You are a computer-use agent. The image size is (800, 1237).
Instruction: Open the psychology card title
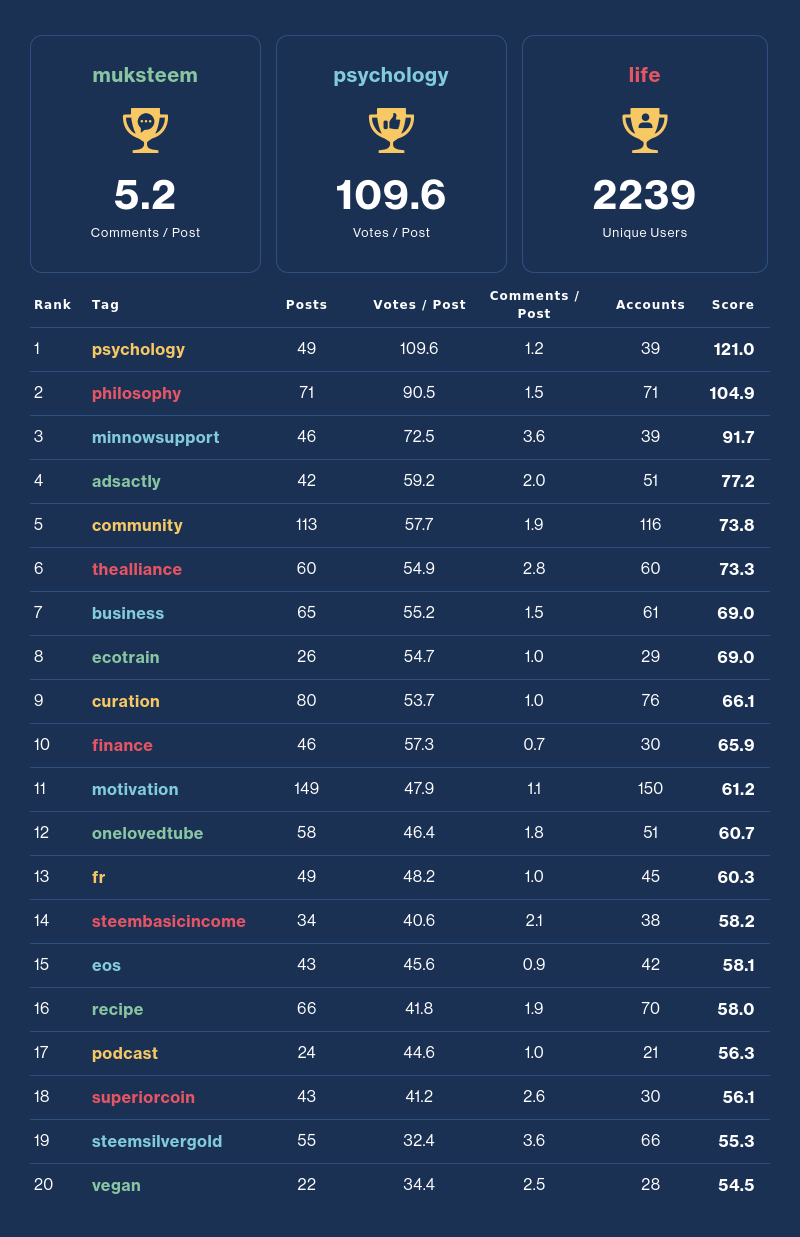click(x=391, y=75)
